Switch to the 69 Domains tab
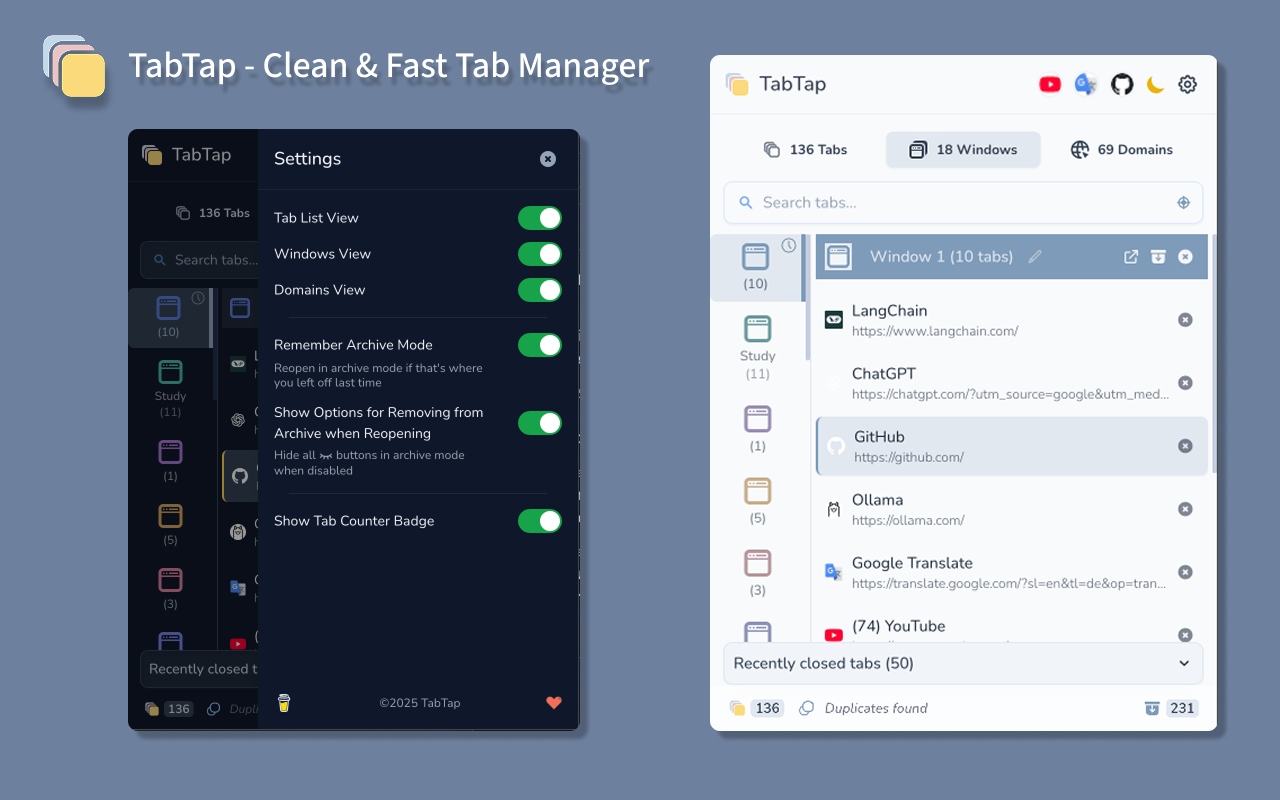The width and height of the screenshot is (1280, 800). pyautogui.click(x=1121, y=149)
